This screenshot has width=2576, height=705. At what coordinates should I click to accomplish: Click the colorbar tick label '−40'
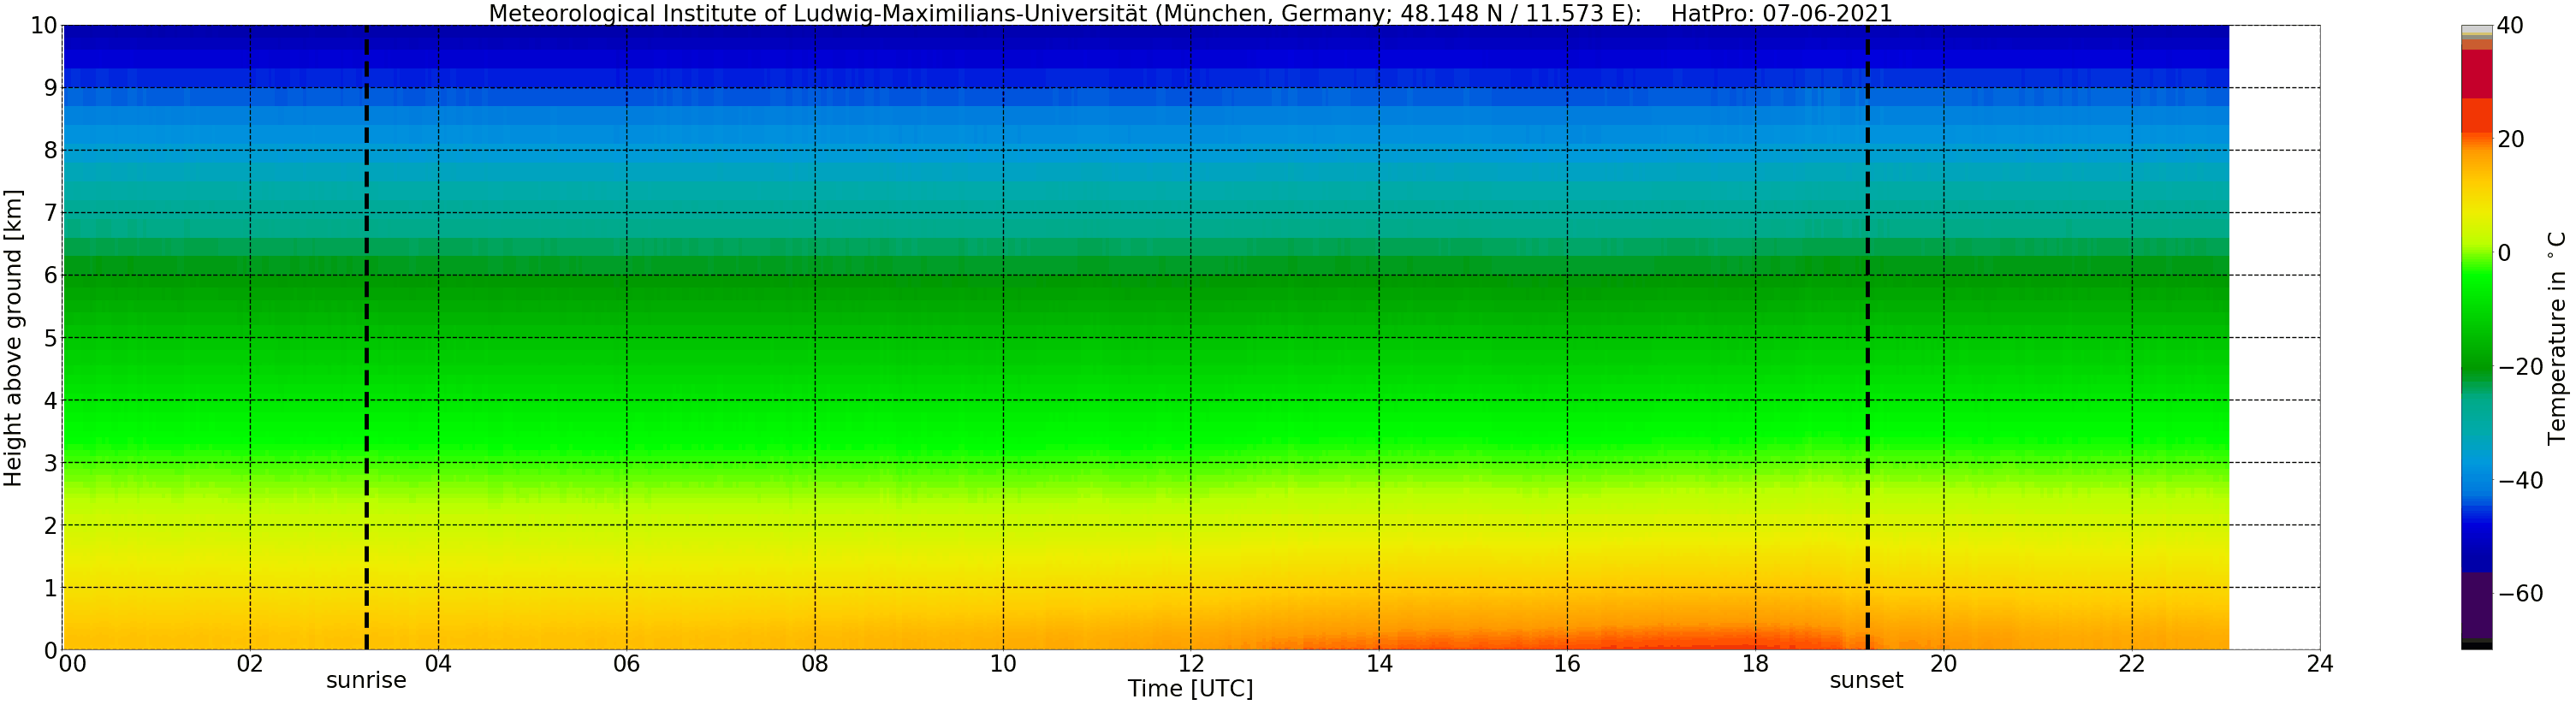point(2520,481)
